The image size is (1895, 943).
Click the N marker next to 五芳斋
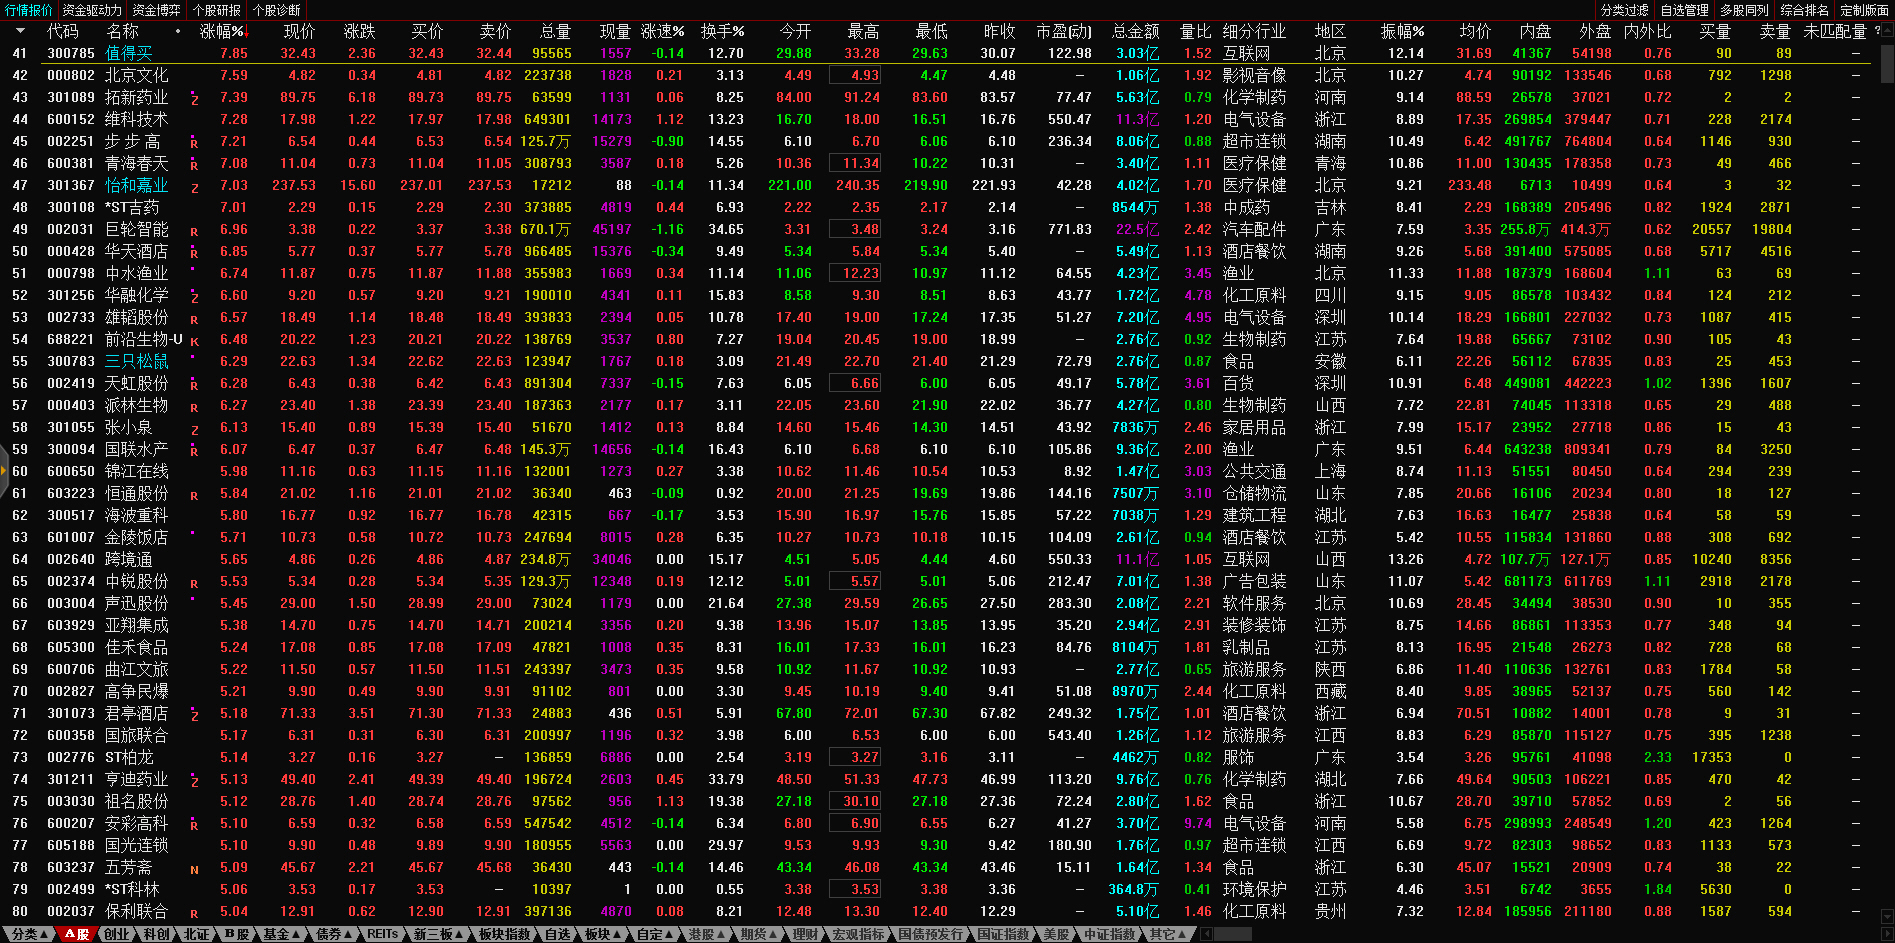pos(194,869)
